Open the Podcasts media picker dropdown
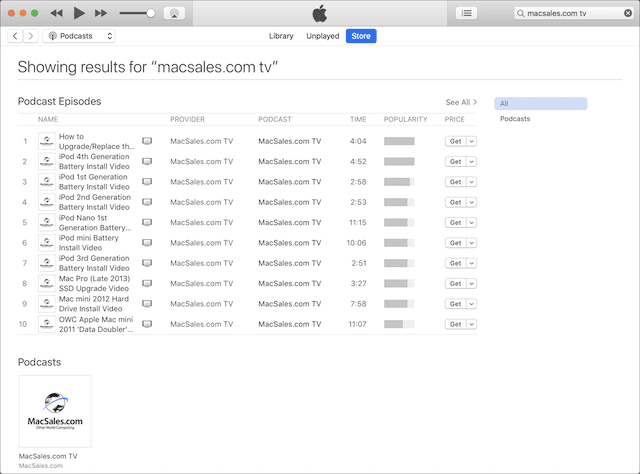 click(80, 36)
